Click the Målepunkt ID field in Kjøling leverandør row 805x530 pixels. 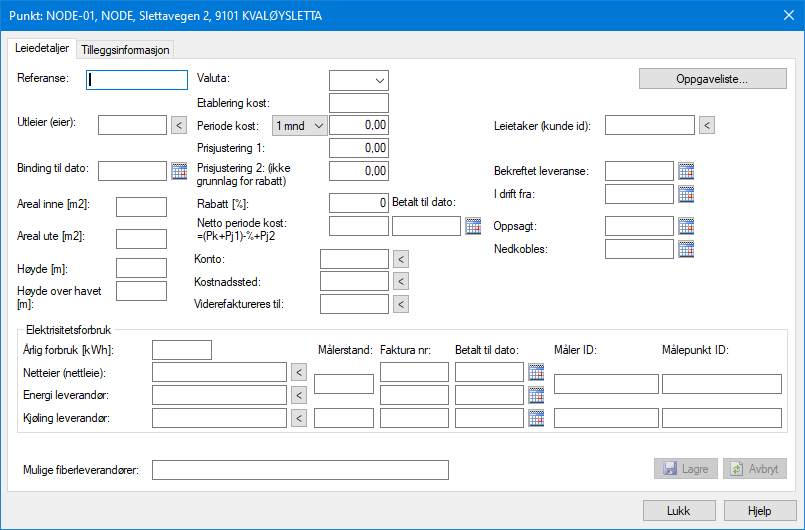point(722,418)
